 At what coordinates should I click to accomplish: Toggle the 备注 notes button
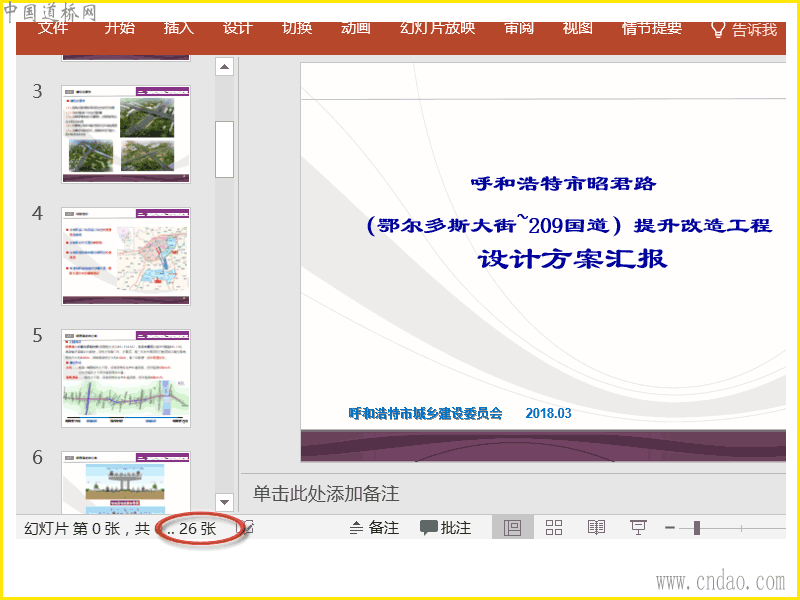(374, 528)
